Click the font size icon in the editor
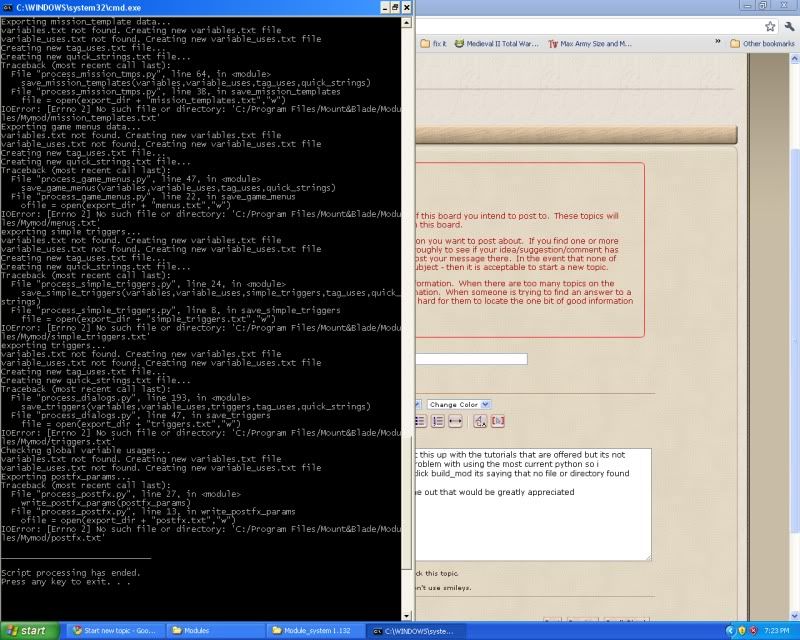 481,421
